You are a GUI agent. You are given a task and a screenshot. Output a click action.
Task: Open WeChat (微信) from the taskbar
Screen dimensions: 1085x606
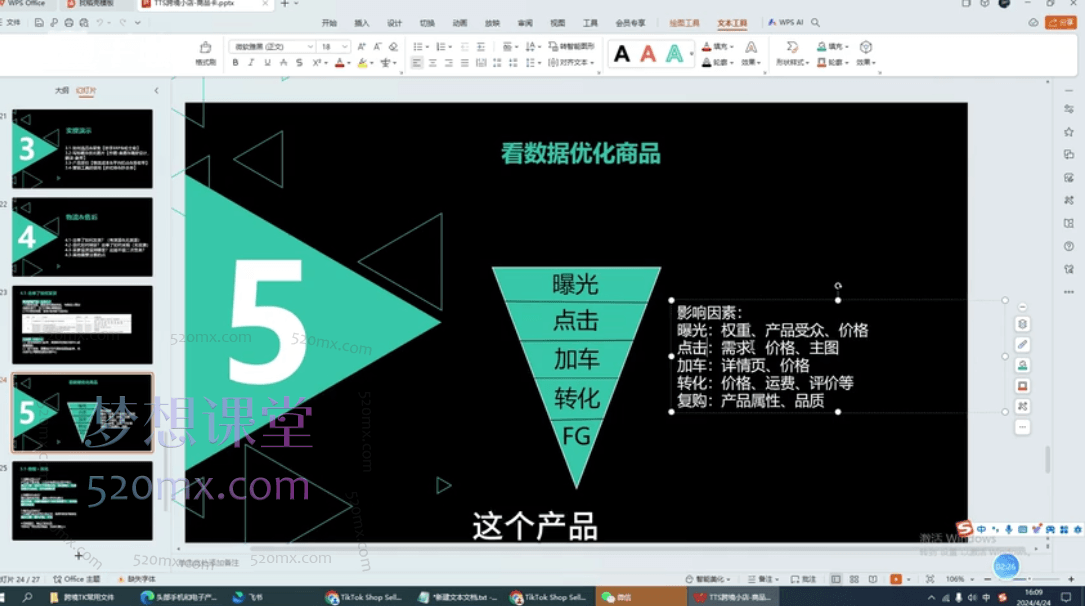[x=618, y=597]
